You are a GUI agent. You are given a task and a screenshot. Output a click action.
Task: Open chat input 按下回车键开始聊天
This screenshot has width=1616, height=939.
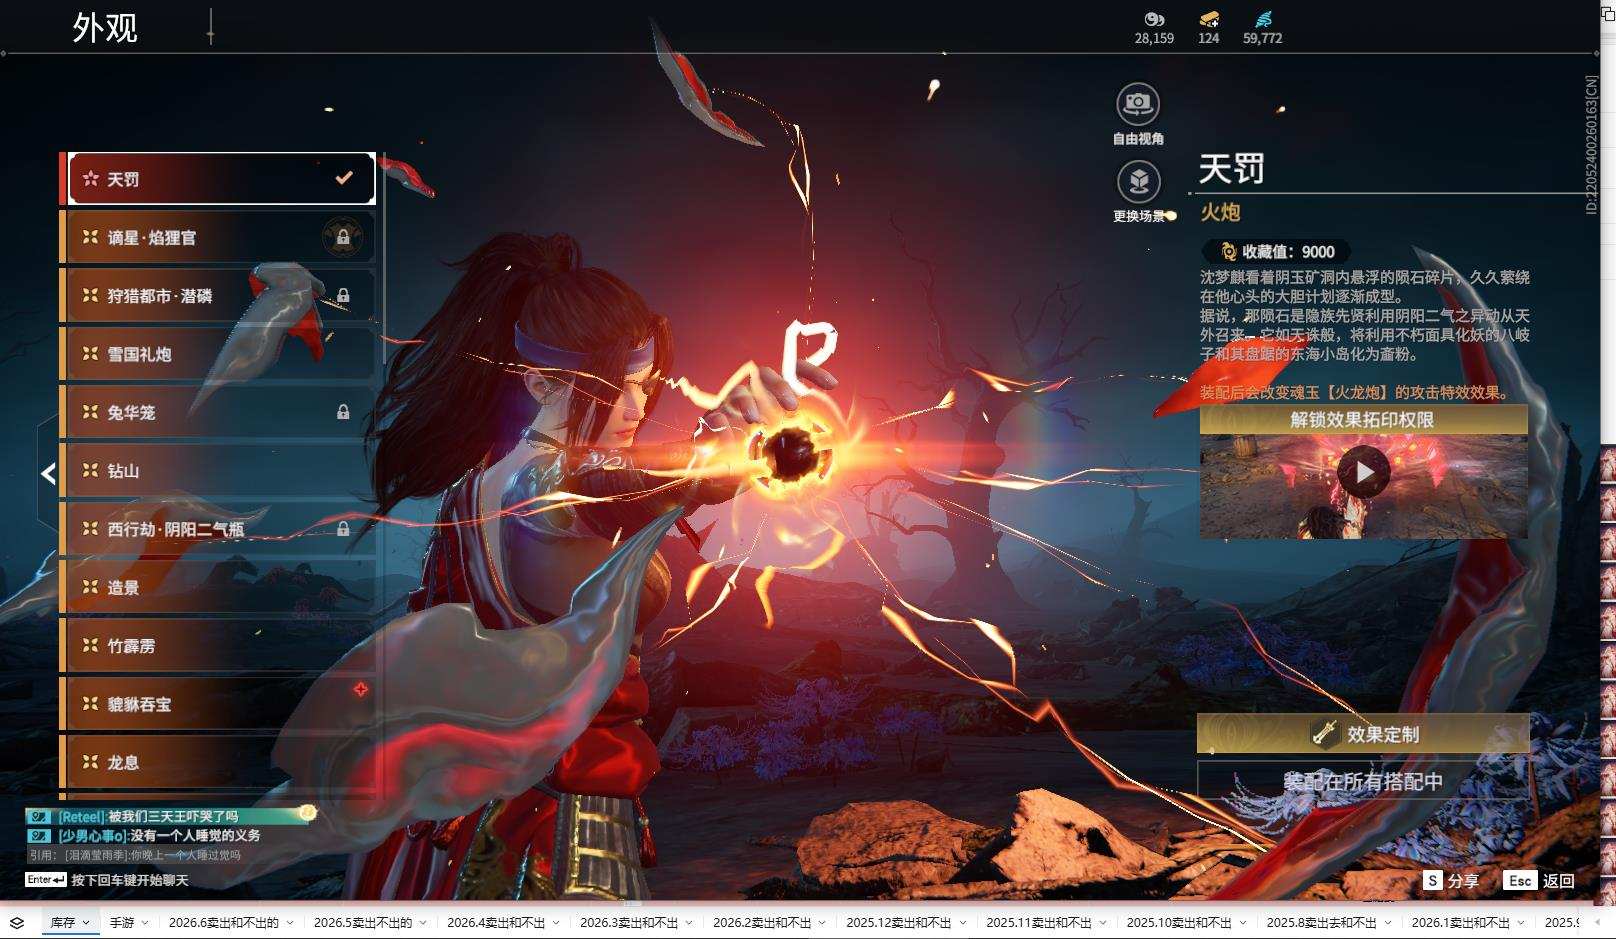click(x=130, y=880)
